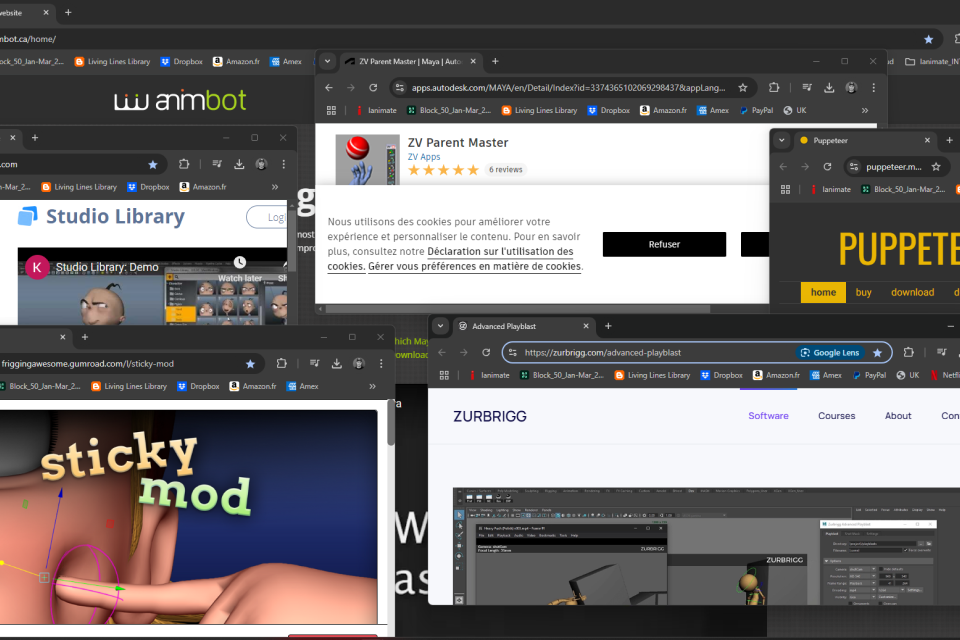Image resolution: width=960 pixels, height=640 pixels.
Task: Open PayPal bookmark in Autodesk window
Action: 757,110
